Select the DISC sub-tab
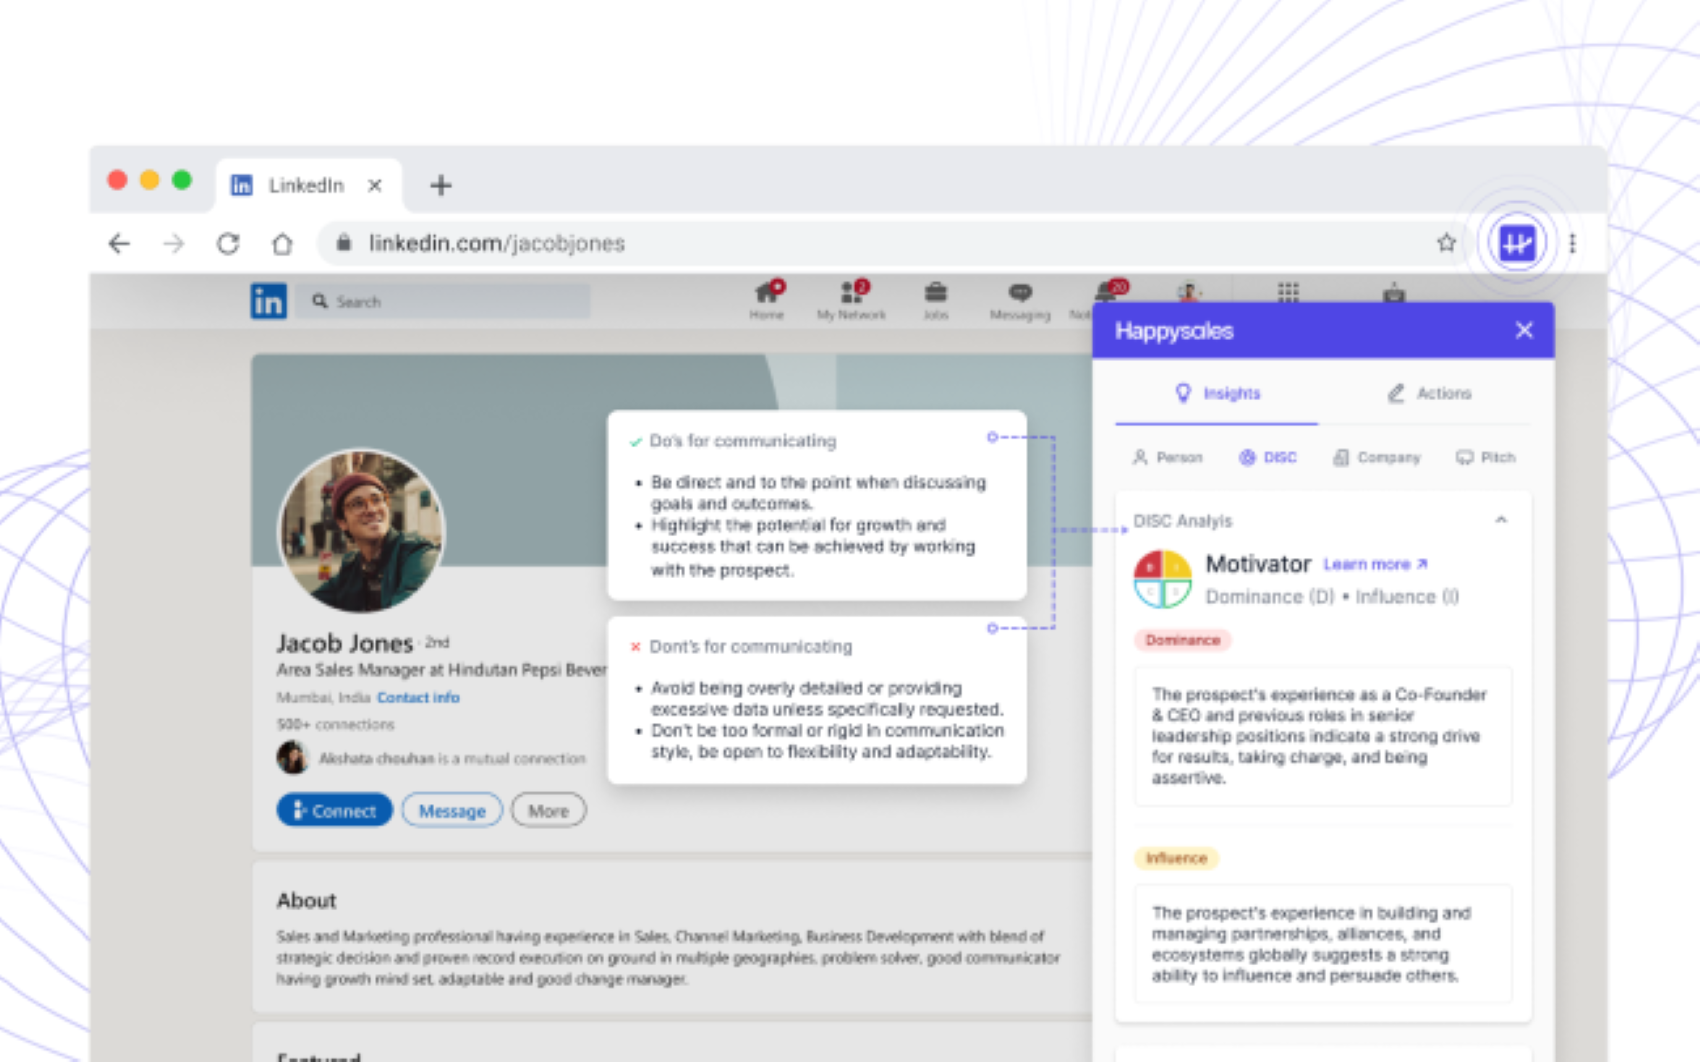This screenshot has height=1062, width=1700. click(1268, 457)
